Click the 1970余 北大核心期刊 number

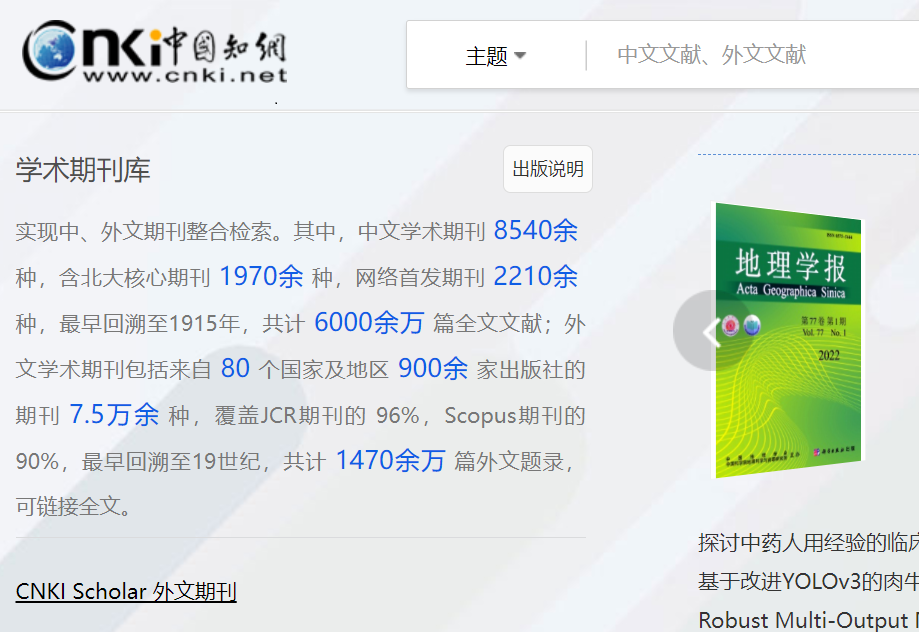pos(261,277)
